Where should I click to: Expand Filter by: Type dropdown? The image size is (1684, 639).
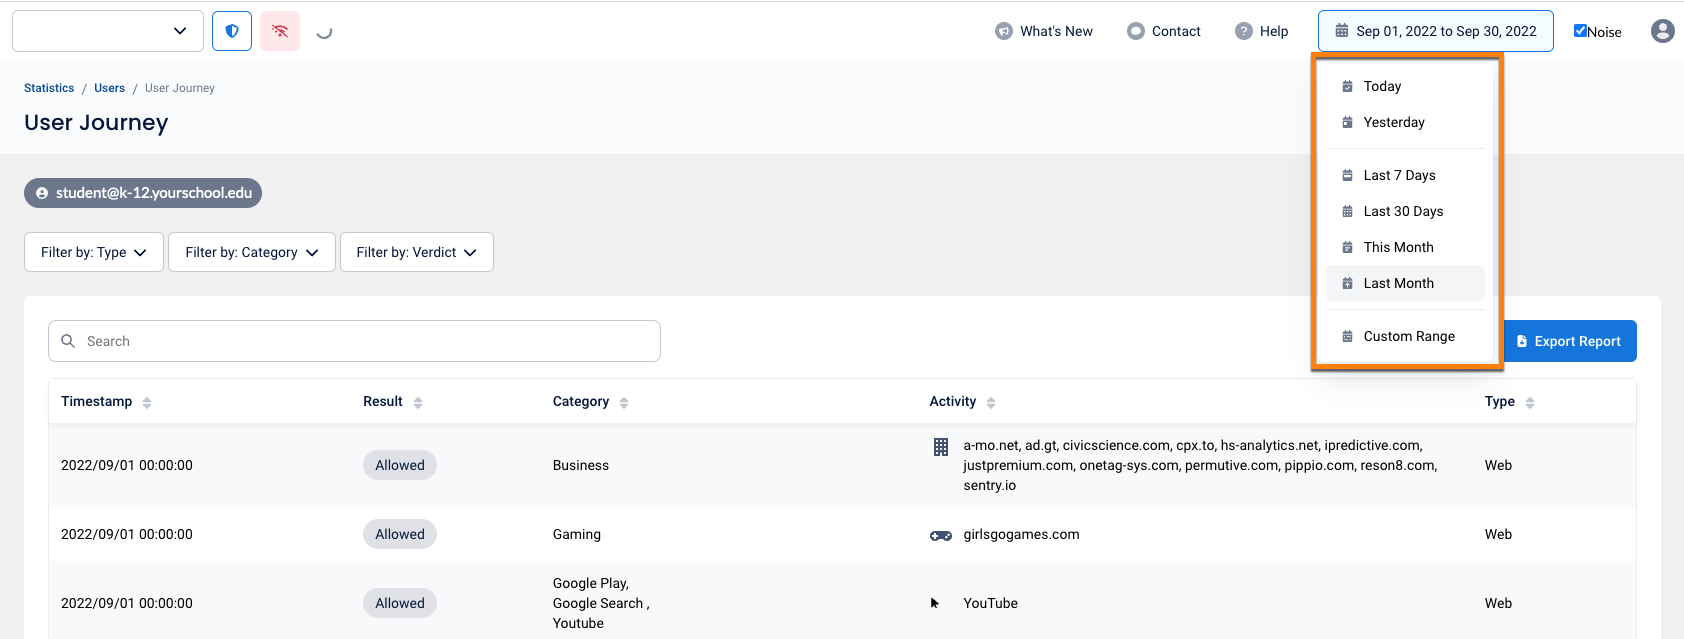pos(94,252)
